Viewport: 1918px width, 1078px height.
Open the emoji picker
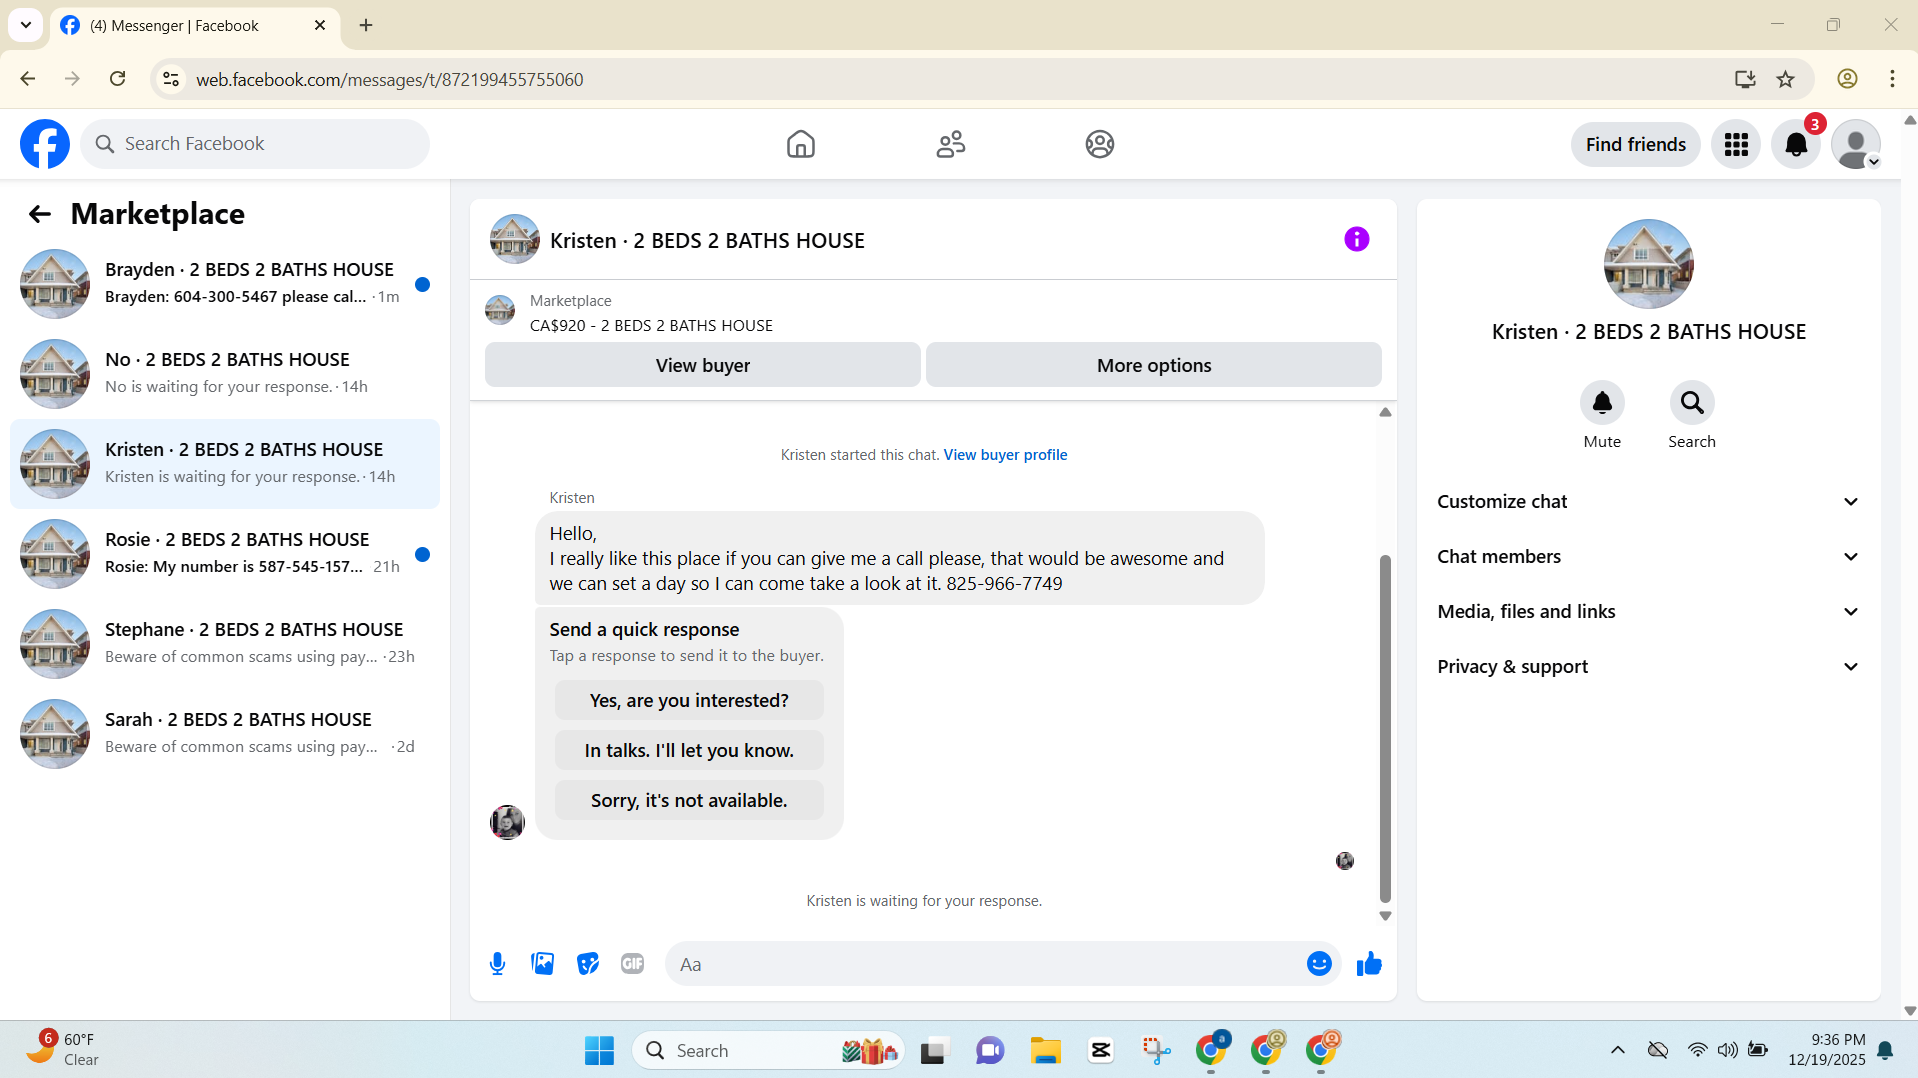coord(1319,964)
